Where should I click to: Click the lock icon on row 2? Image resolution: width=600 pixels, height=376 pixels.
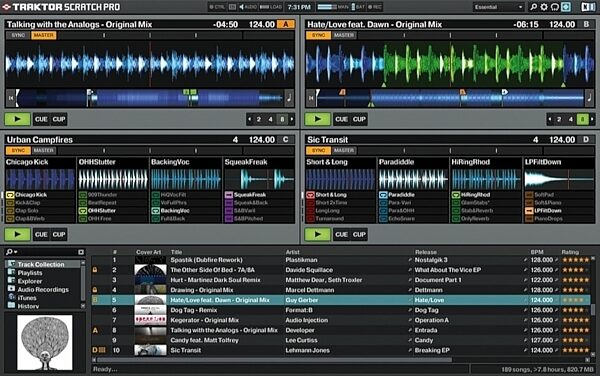95,270
